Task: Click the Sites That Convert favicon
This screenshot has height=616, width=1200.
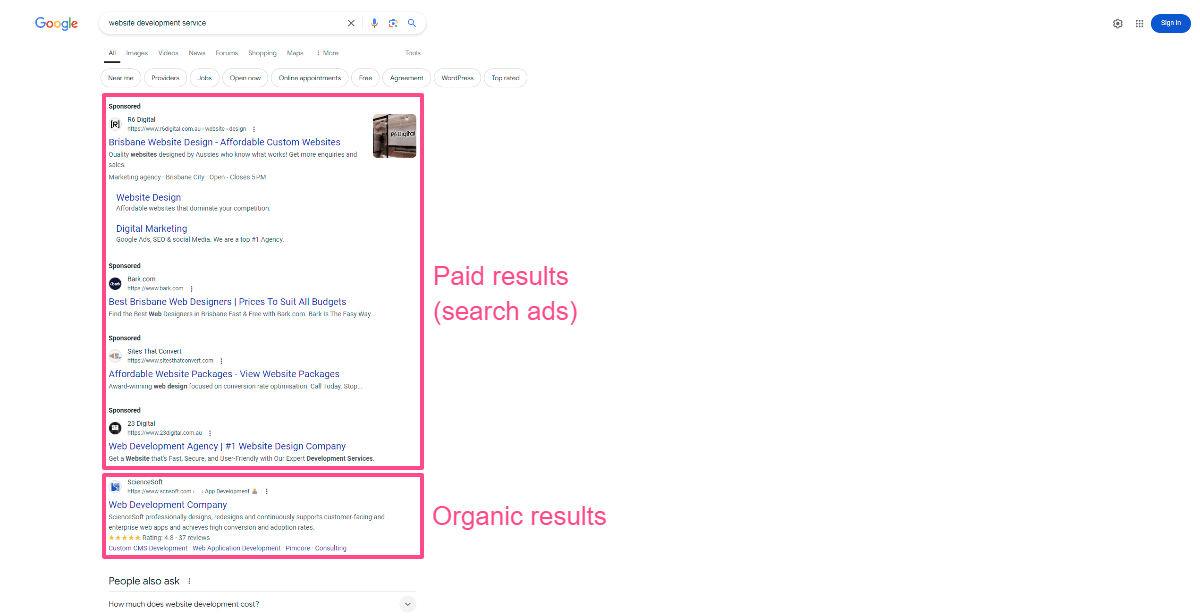Action: coord(115,355)
